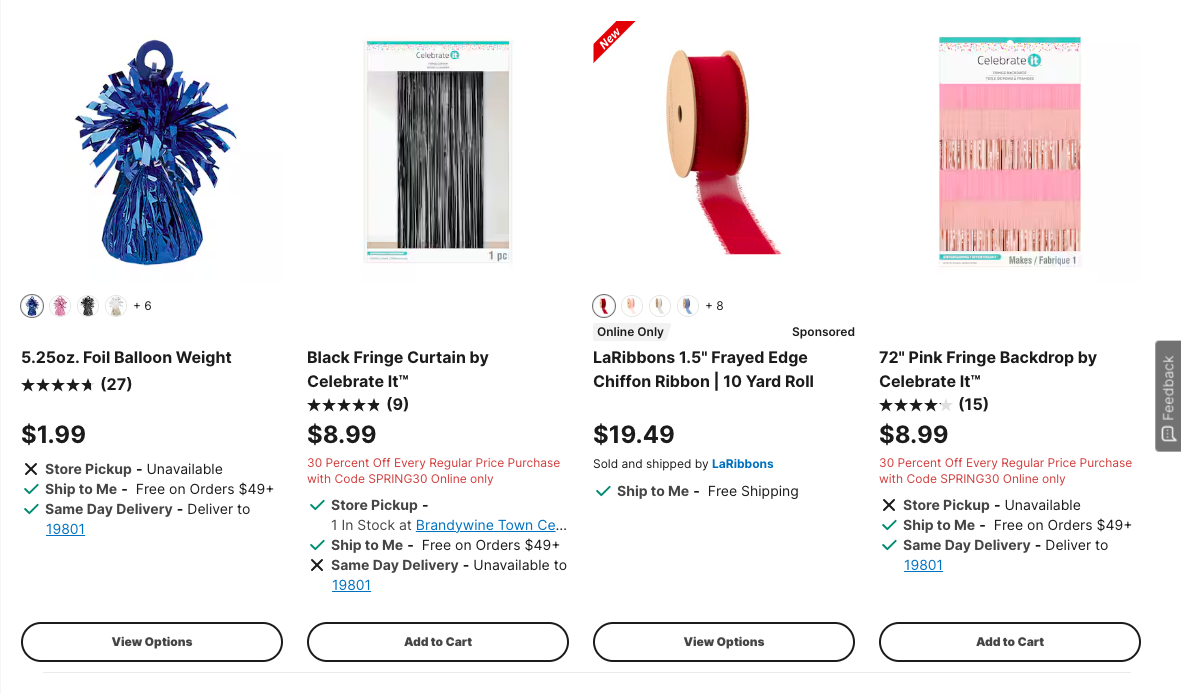Select the black balloon weight swatch
Screen dimensions: 1182x694
[88, 306]
